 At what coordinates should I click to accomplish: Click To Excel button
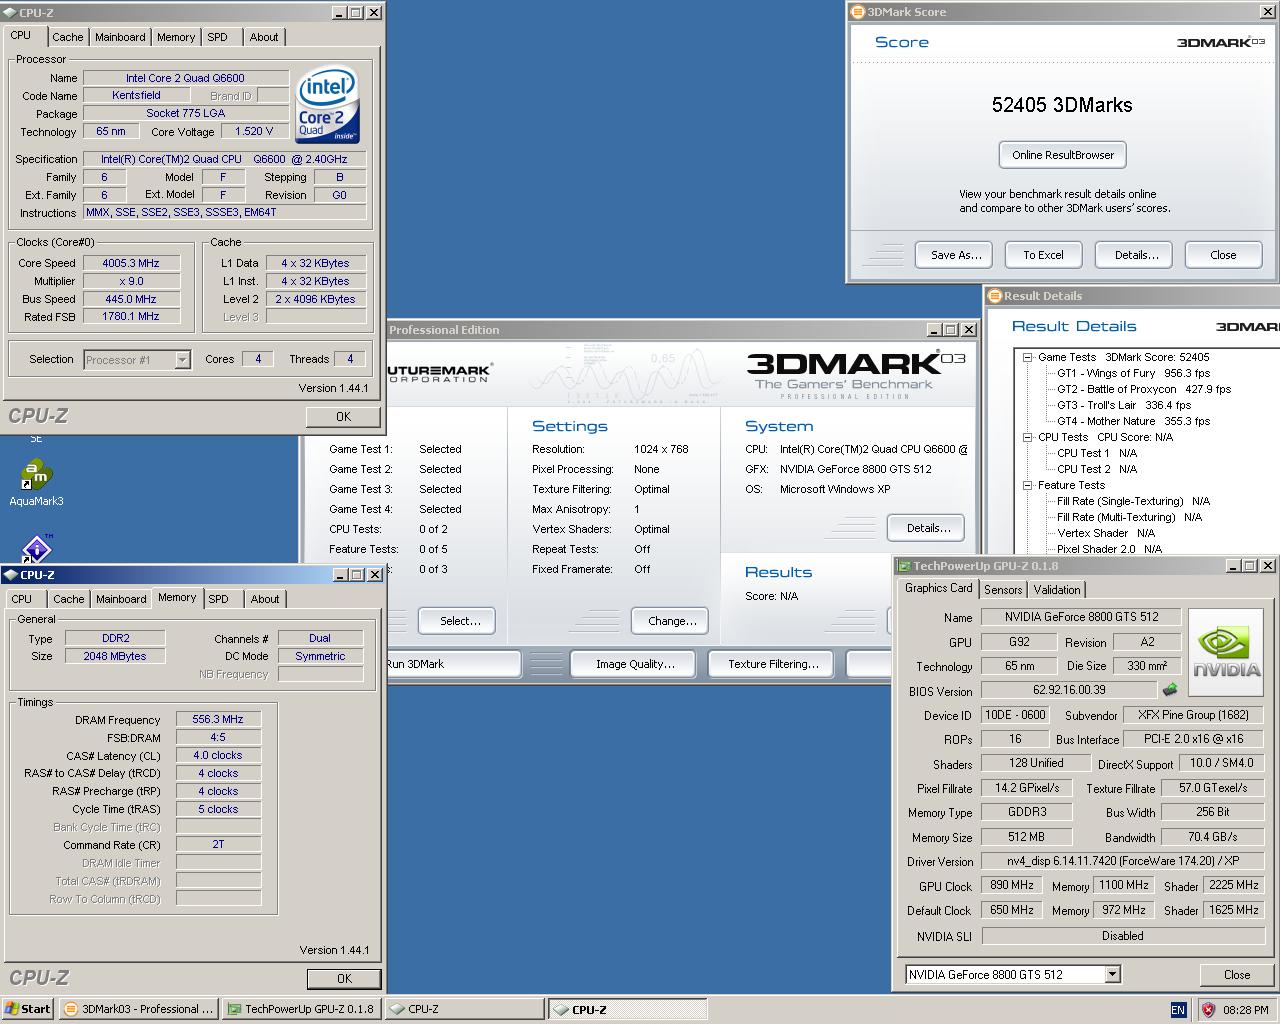[1043, 255]
